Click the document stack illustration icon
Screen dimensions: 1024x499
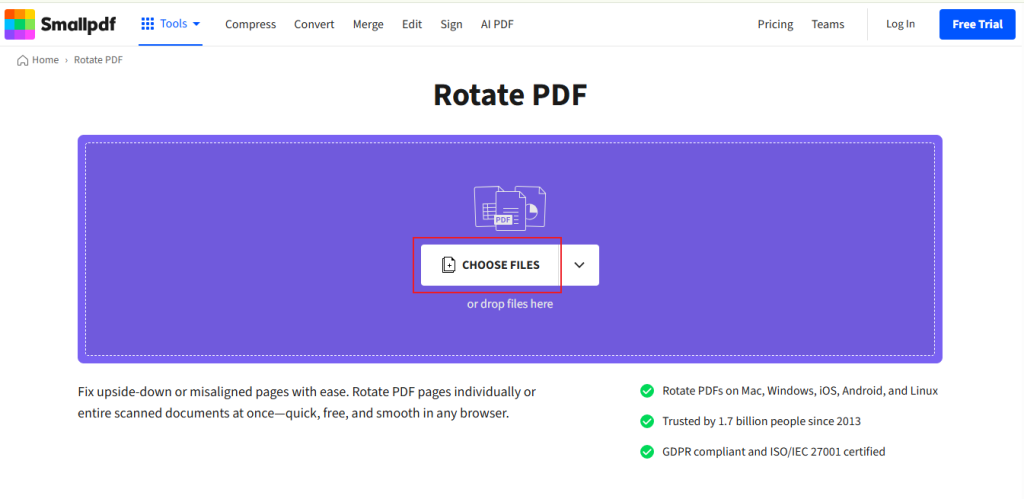click(509, 208)
